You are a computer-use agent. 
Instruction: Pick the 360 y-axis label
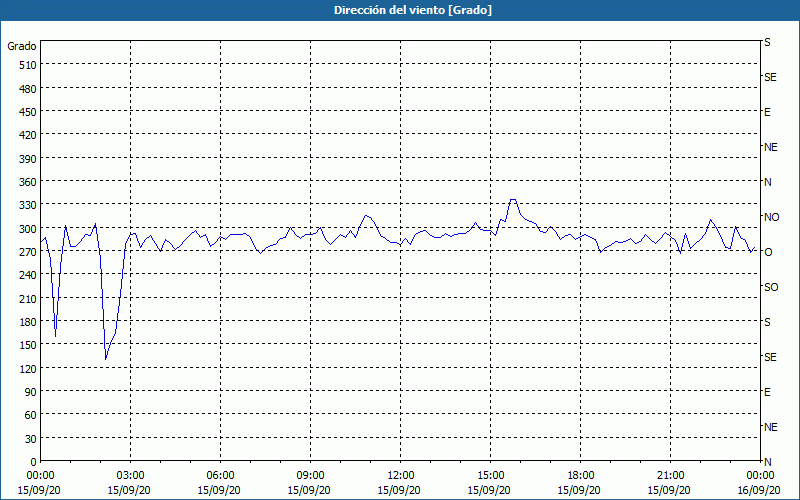(28, 182)
